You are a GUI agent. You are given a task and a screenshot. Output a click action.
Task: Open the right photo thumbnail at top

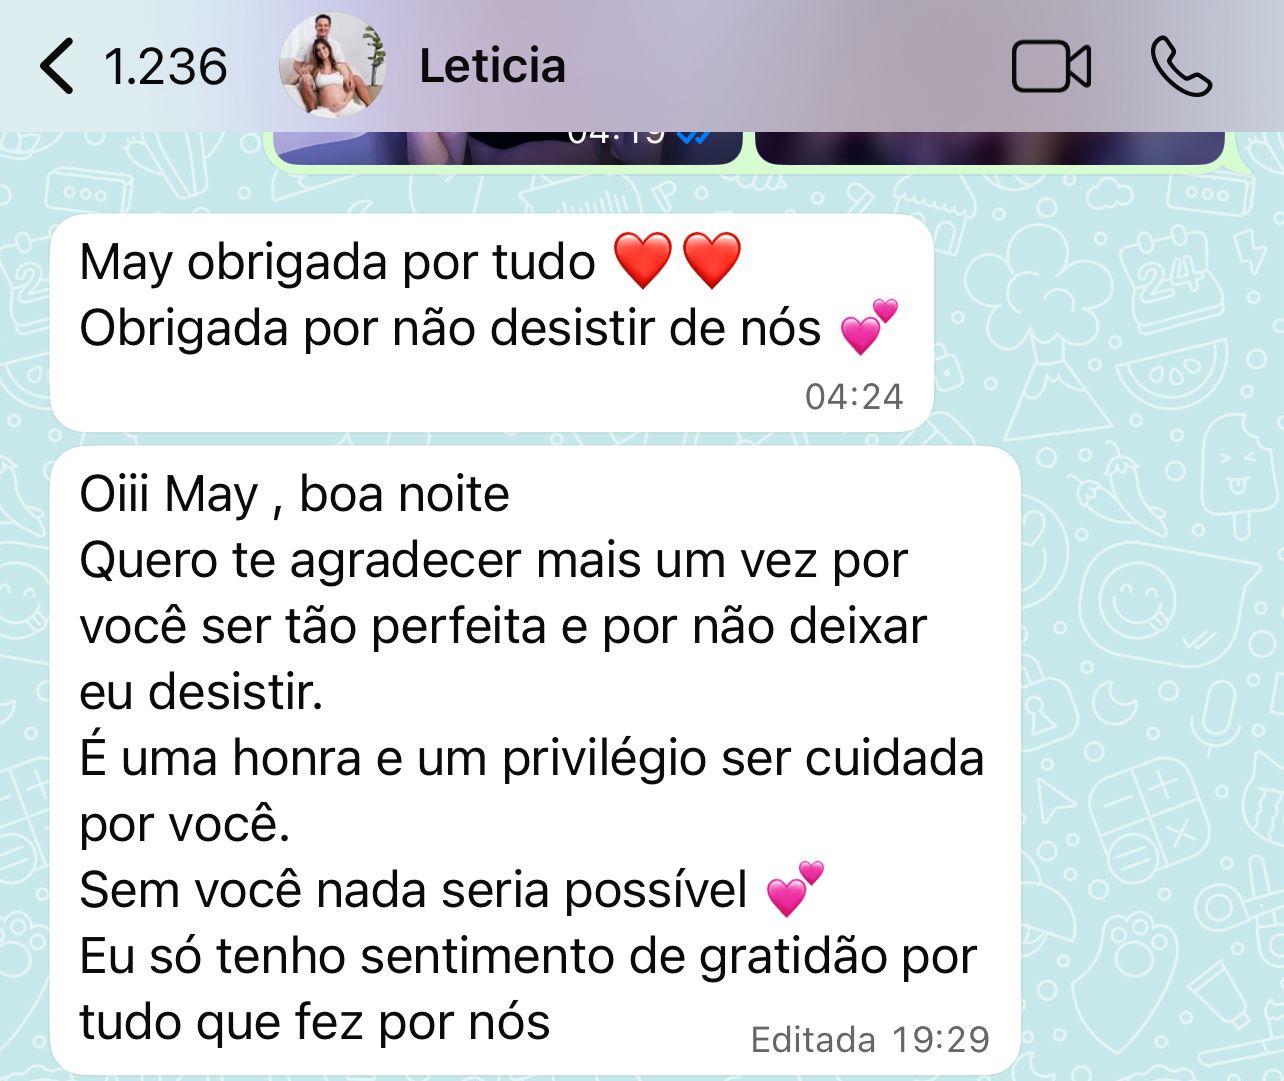(989, 147)
